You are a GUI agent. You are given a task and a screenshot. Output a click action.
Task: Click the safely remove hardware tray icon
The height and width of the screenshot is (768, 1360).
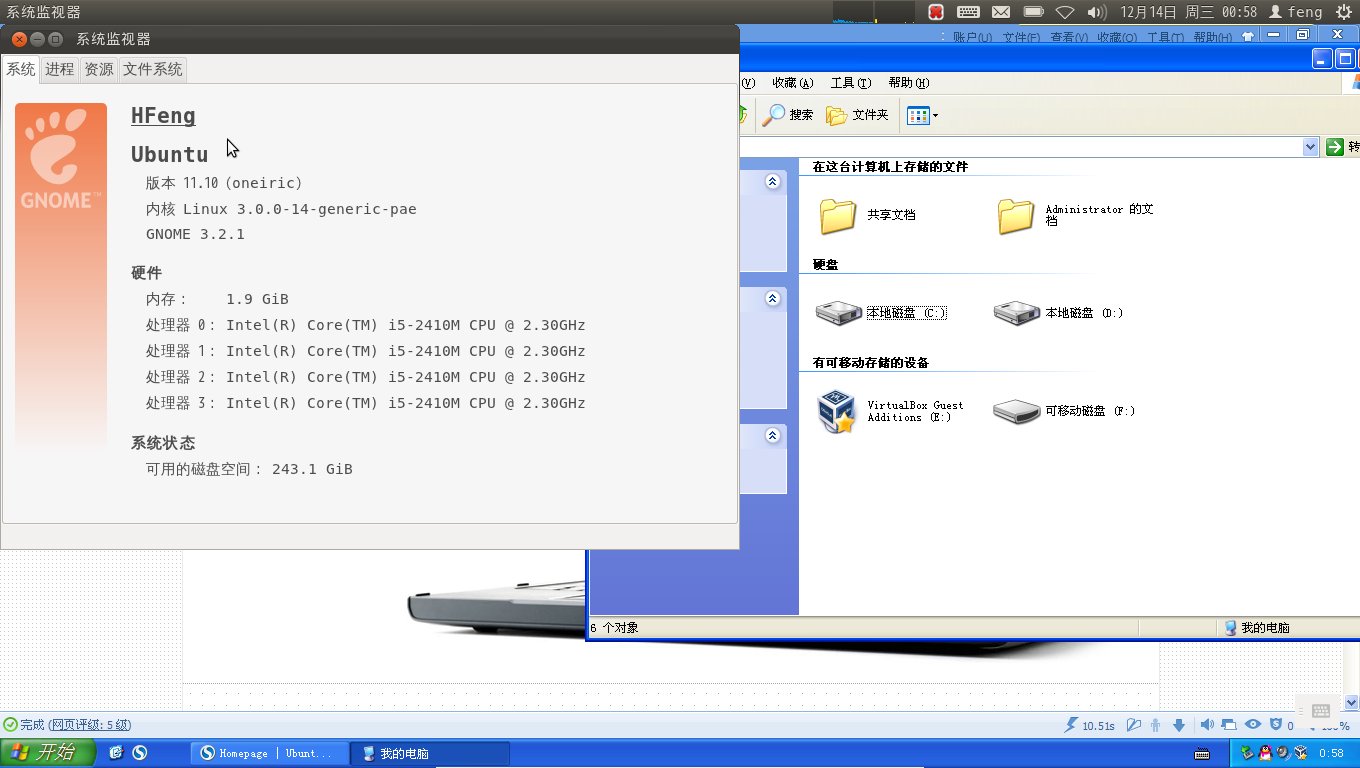(x=1247, y=752)
